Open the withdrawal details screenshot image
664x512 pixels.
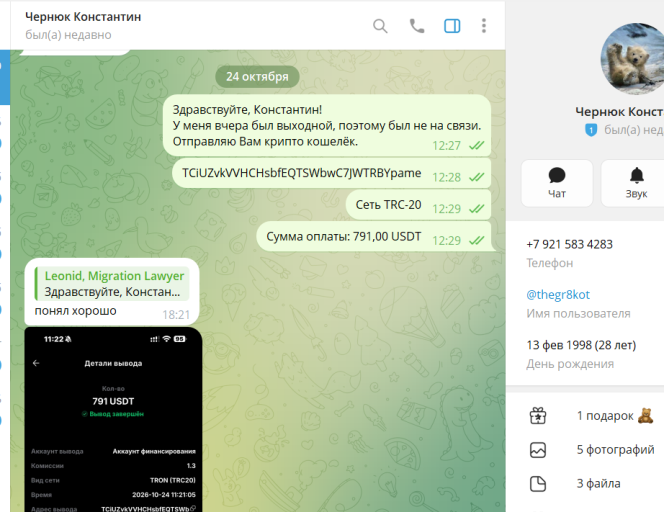pos(113,419)
